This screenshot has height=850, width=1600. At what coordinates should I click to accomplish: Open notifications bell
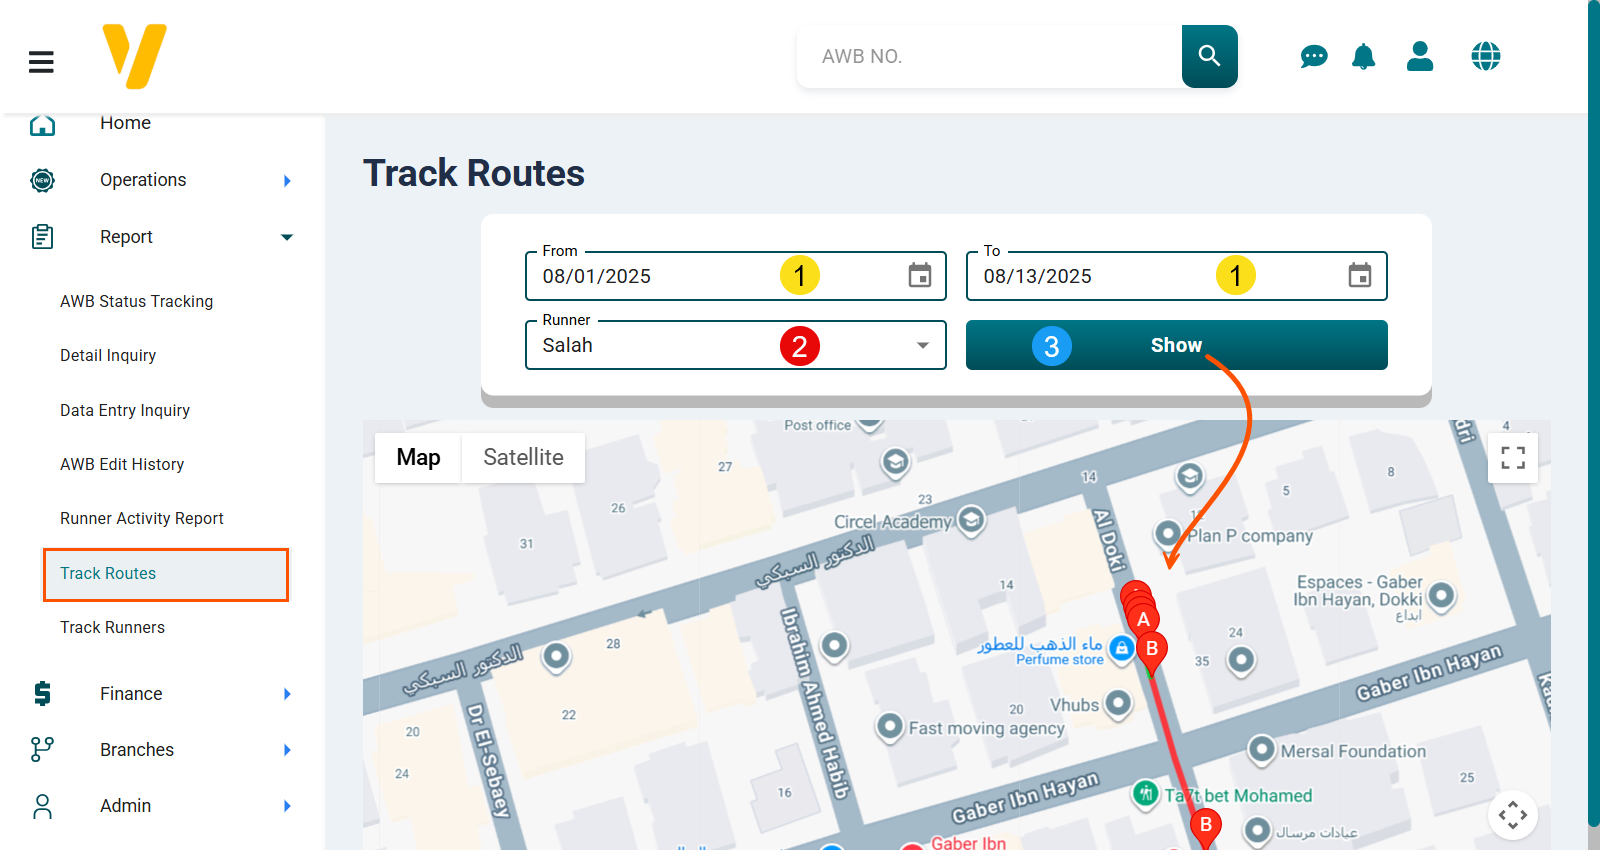click(x=1363, y=57)
